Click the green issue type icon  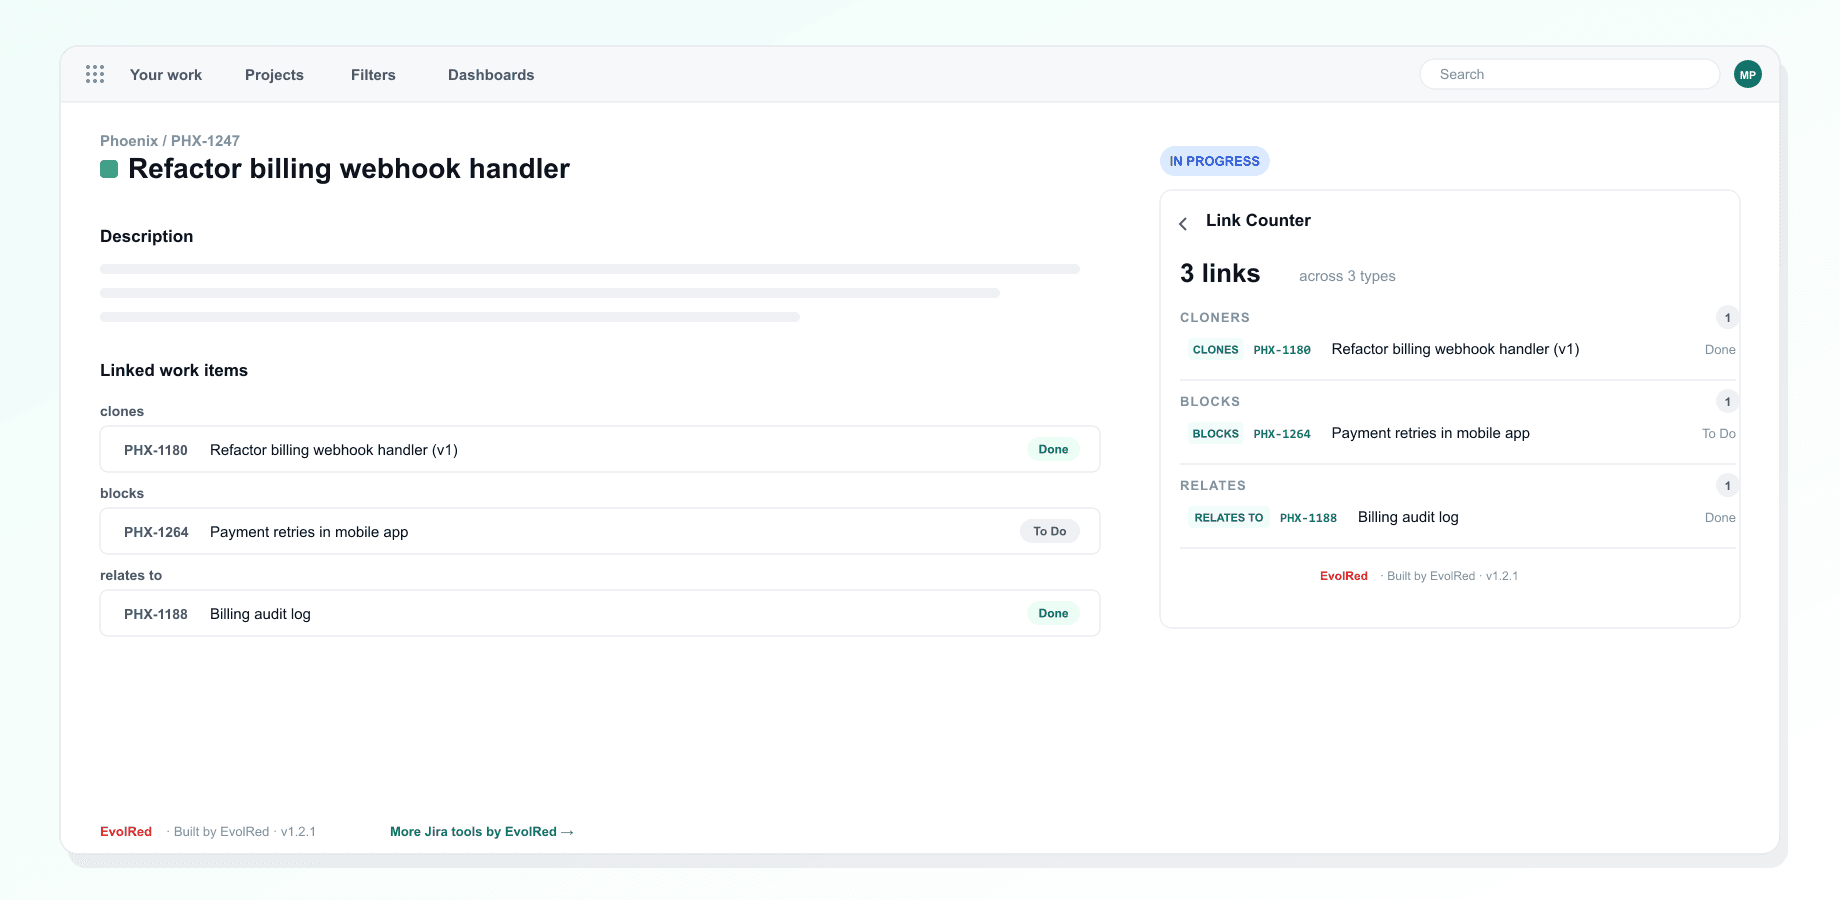click(x=109, y=169)
